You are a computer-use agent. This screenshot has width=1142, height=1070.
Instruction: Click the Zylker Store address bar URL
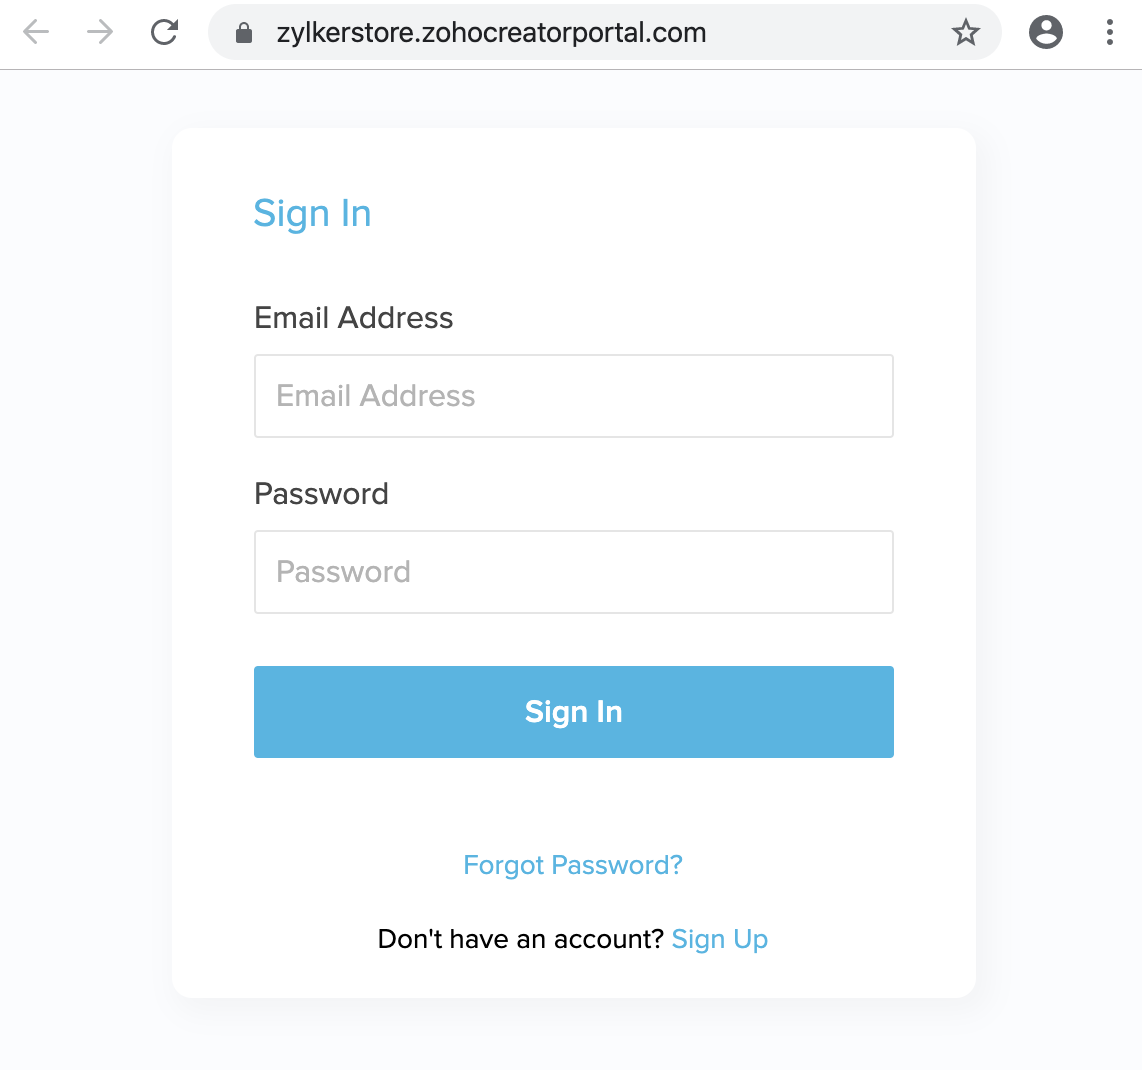click(489, 31)
